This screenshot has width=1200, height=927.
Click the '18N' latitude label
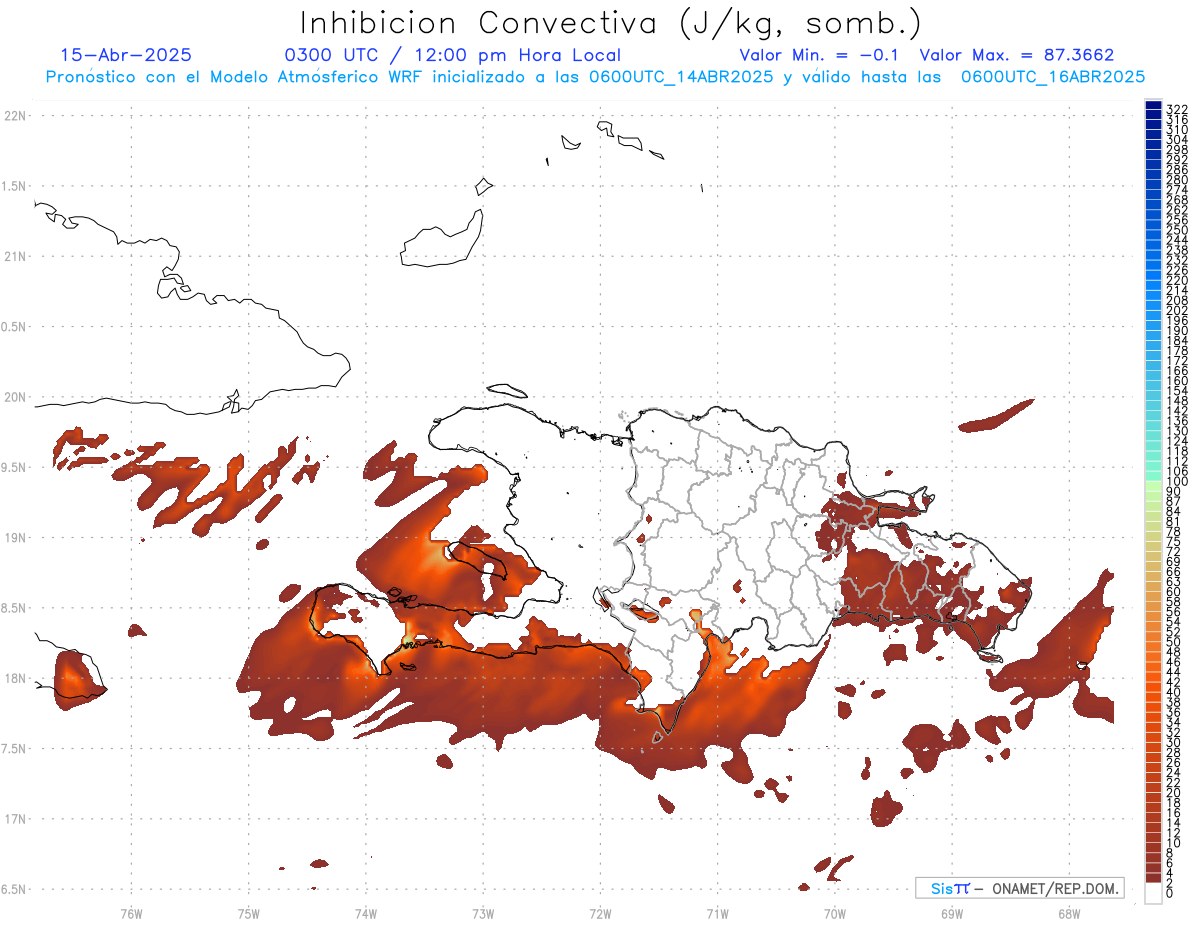click(x=14, y=678)
